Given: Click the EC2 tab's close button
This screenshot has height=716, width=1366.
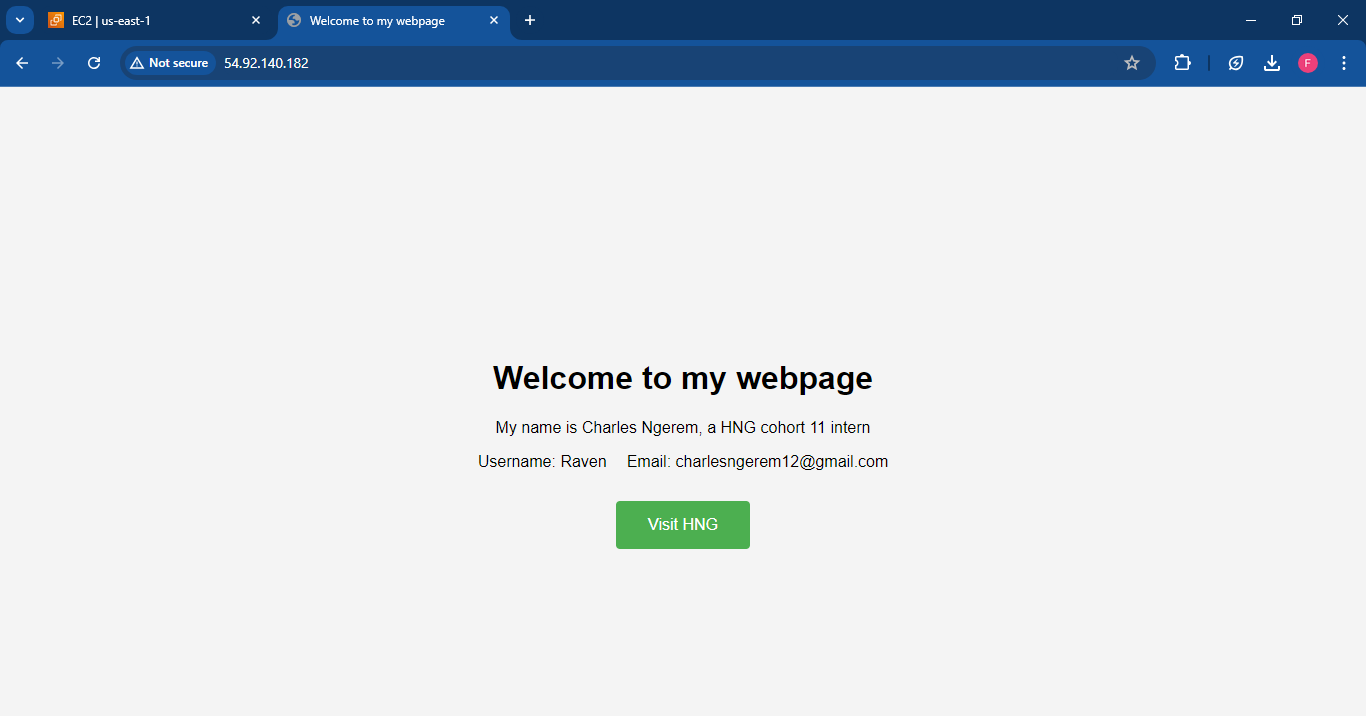Looking at the screenshot, I should [256, 19].
